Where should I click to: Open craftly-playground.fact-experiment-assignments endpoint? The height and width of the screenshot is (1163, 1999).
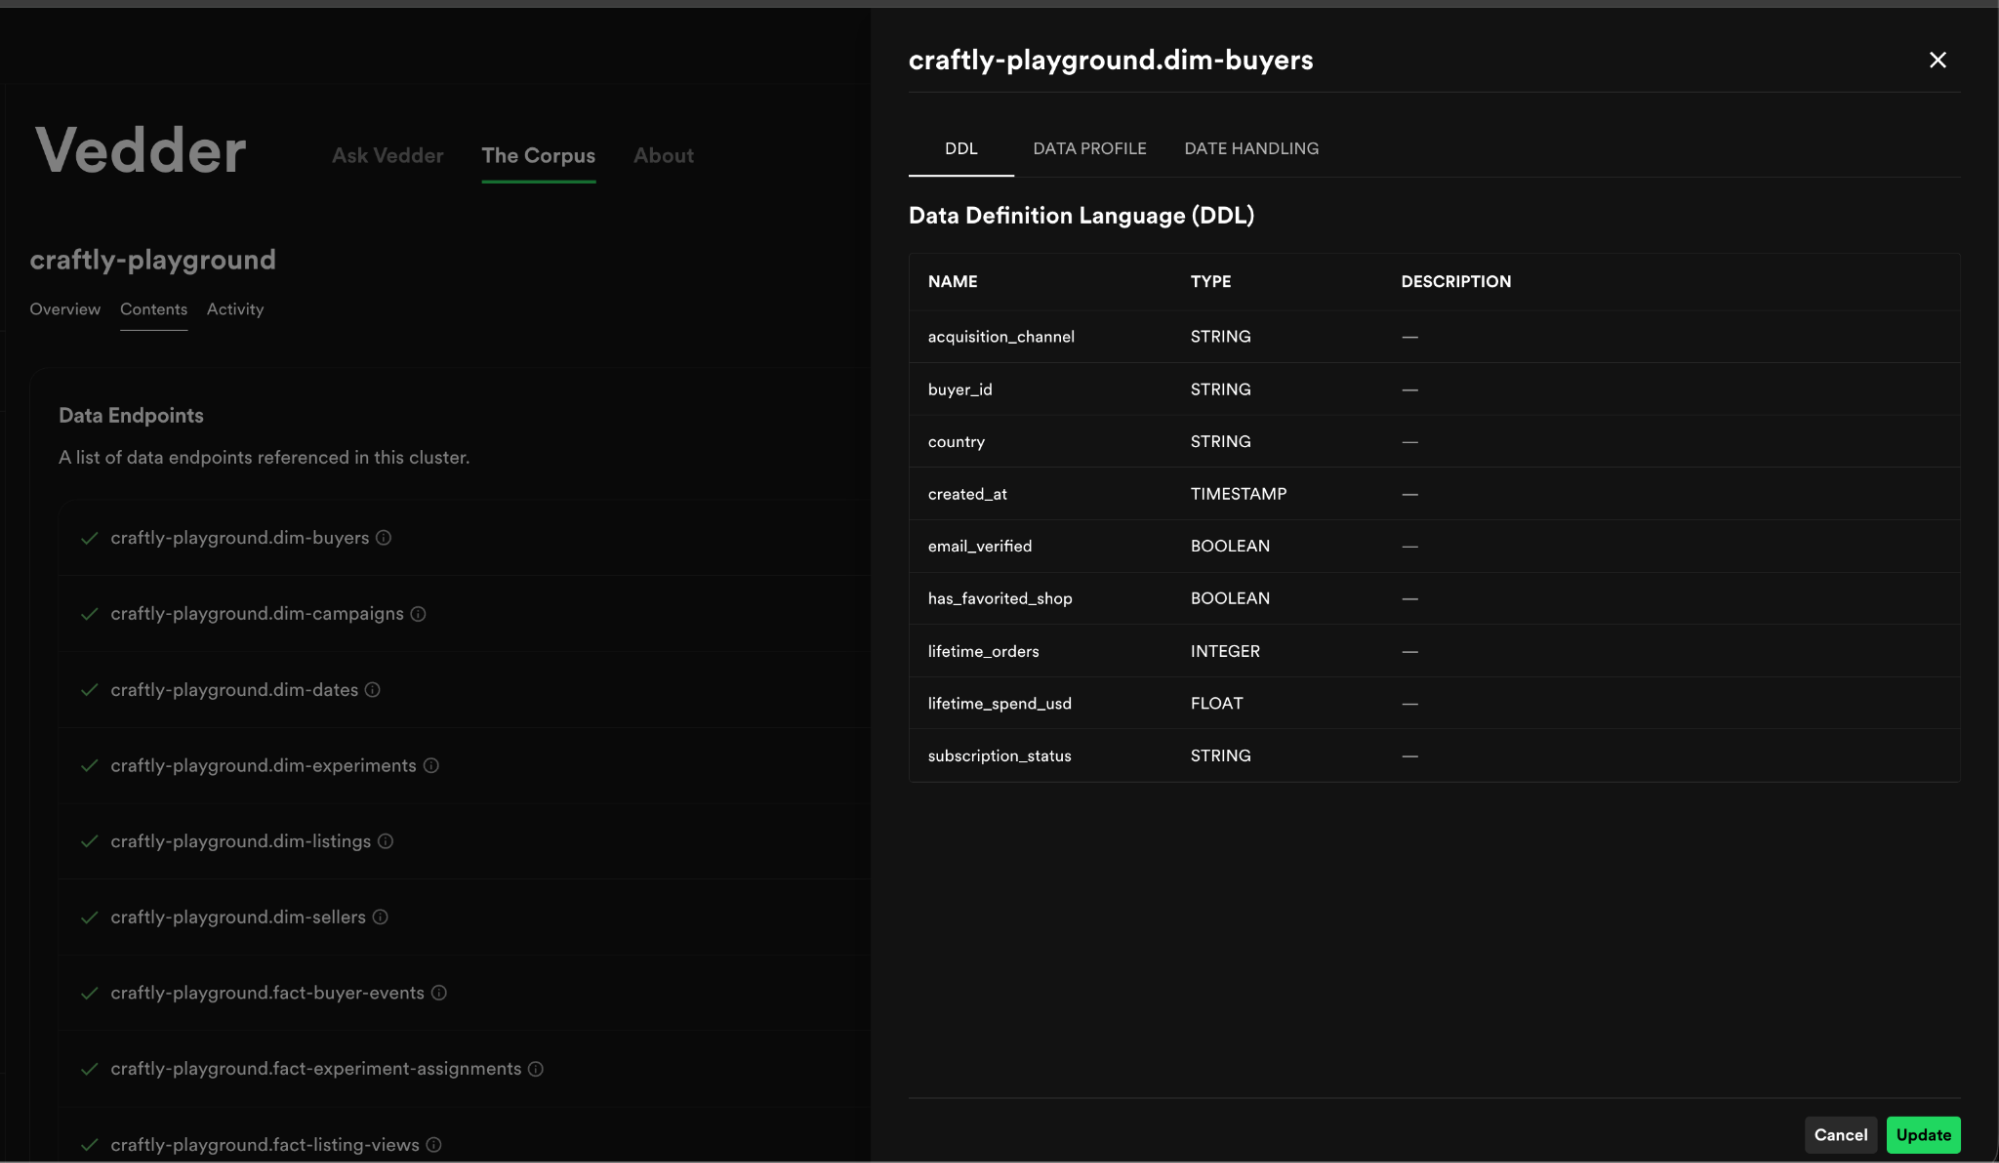click(316, 1069)
